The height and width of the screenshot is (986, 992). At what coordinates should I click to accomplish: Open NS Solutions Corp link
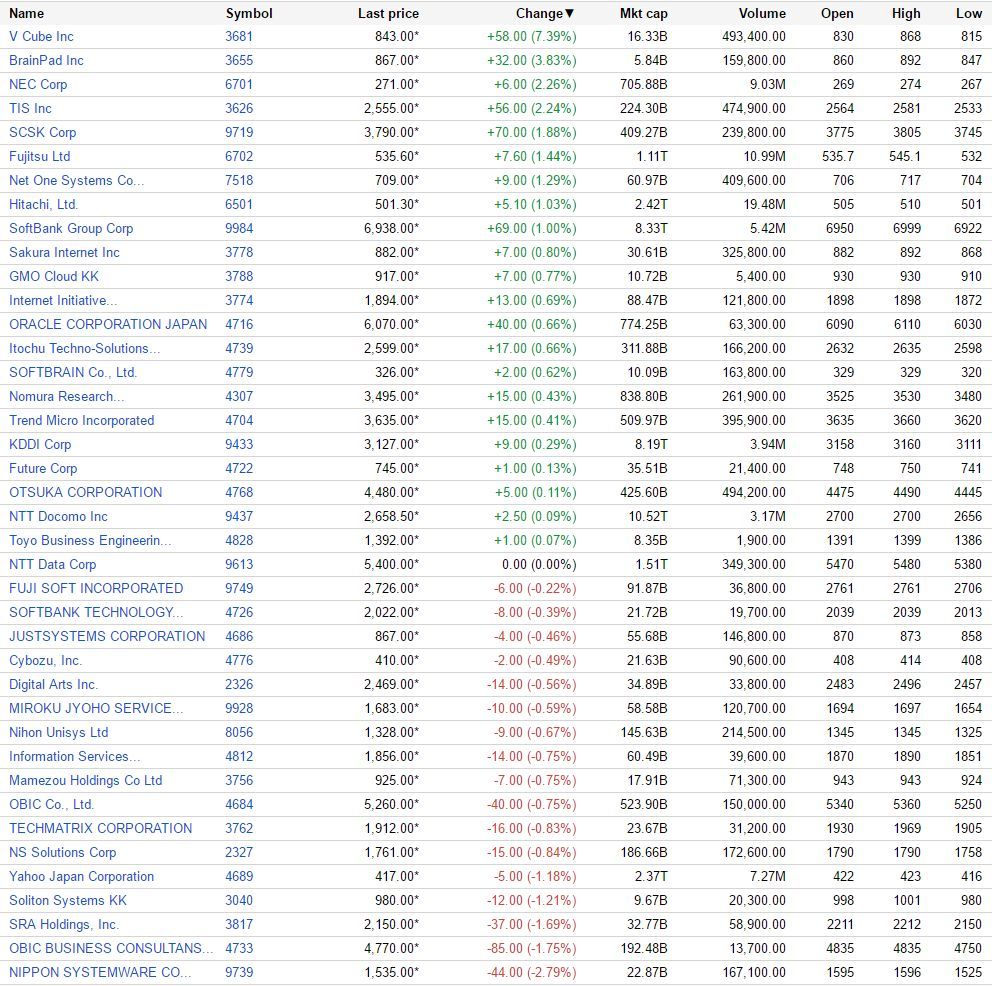(63, 854)
